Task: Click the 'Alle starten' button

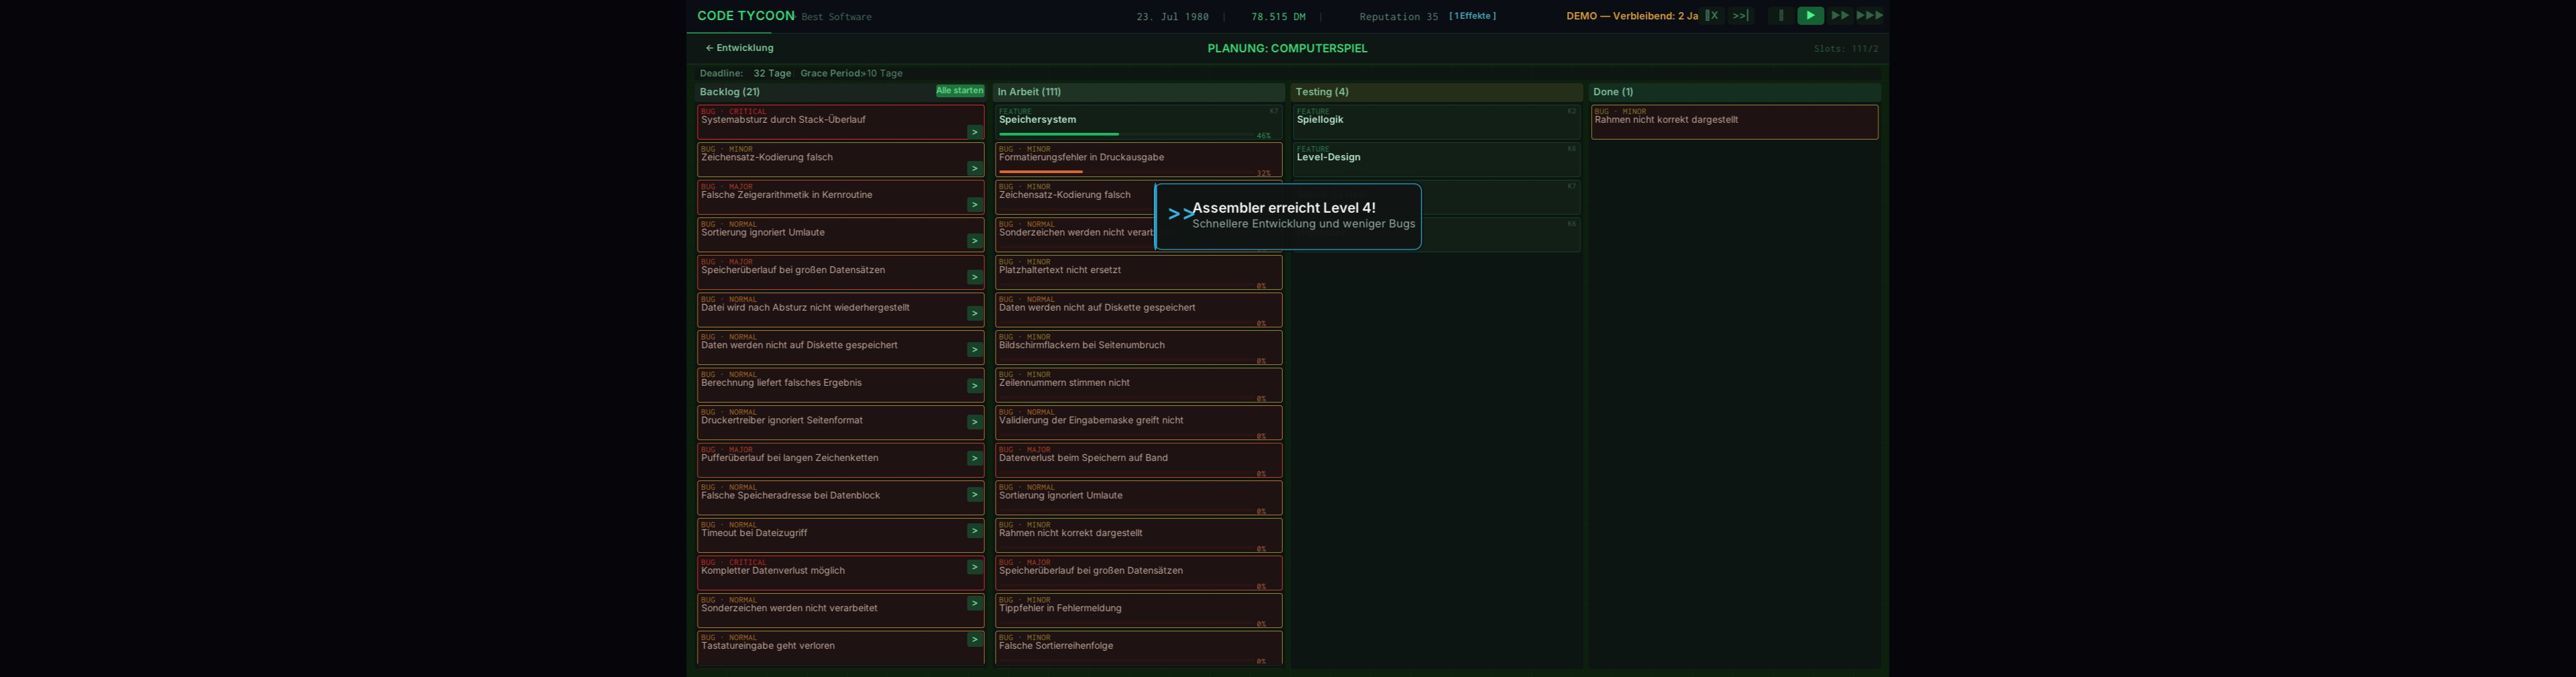Action: [959, 91]
